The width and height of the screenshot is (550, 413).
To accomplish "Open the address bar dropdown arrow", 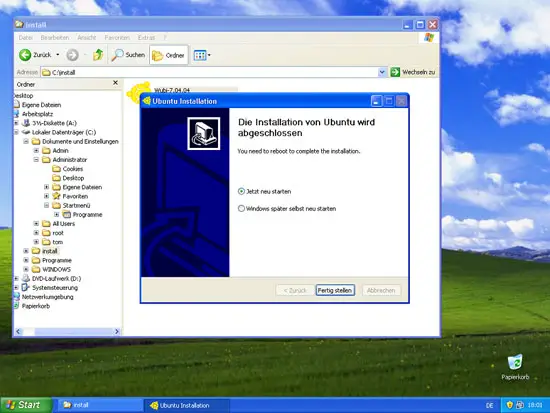I will pos(382,72).
